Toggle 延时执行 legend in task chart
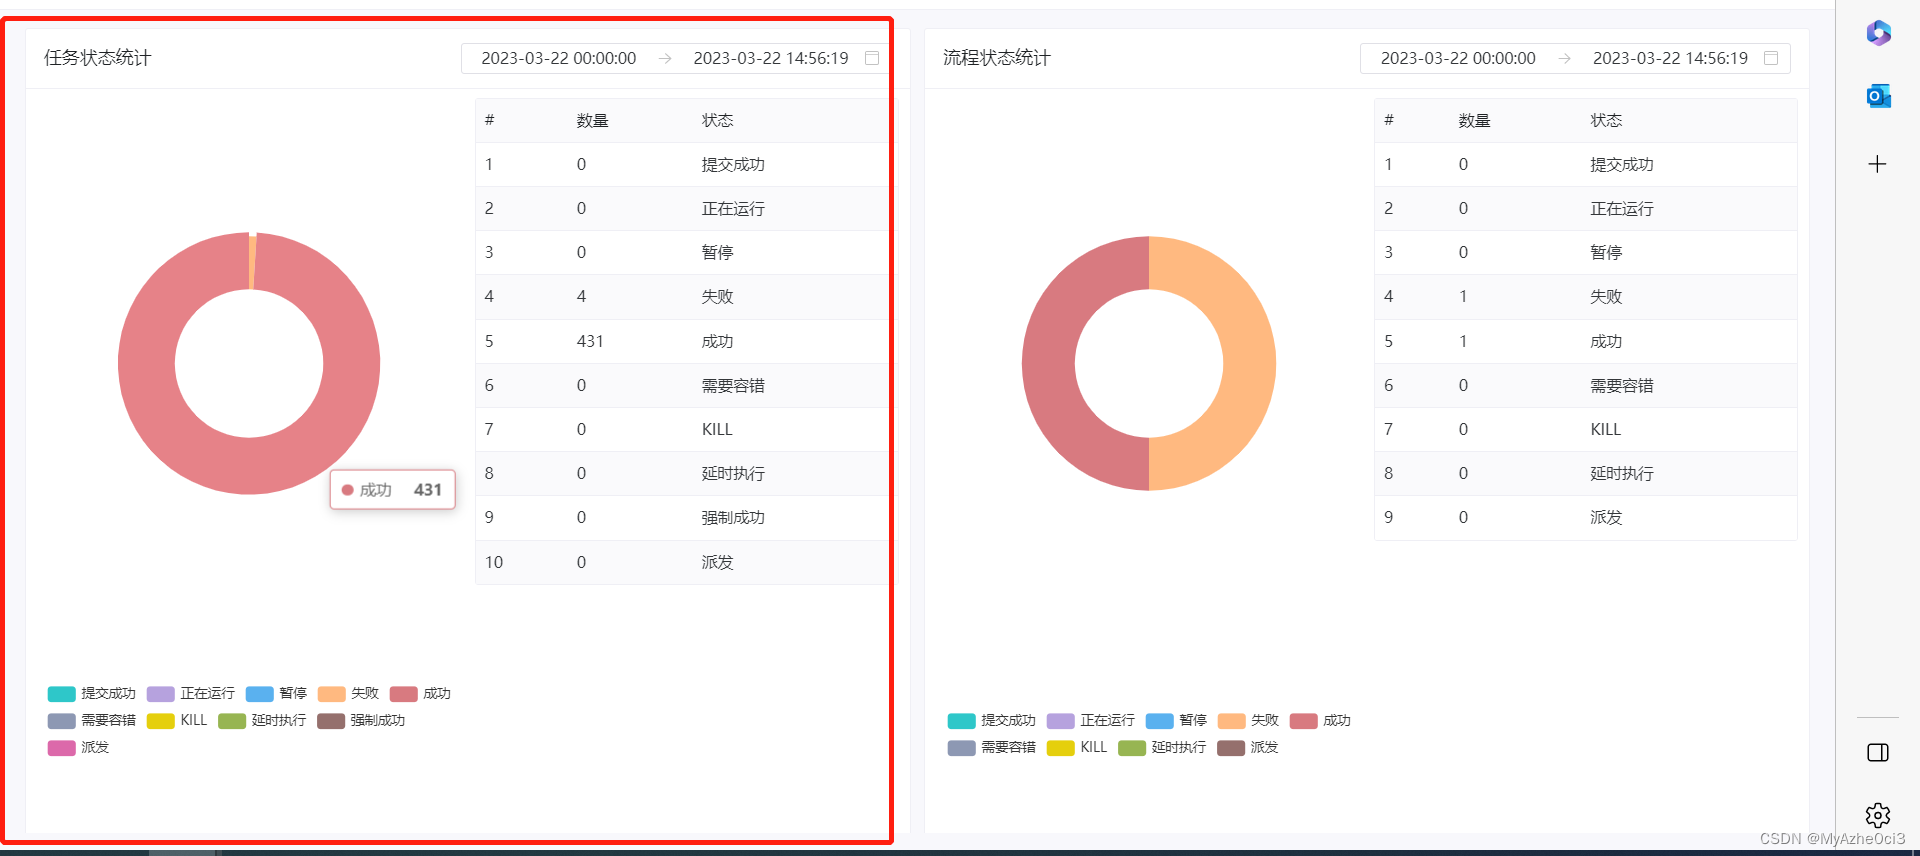 coord(262,720)
